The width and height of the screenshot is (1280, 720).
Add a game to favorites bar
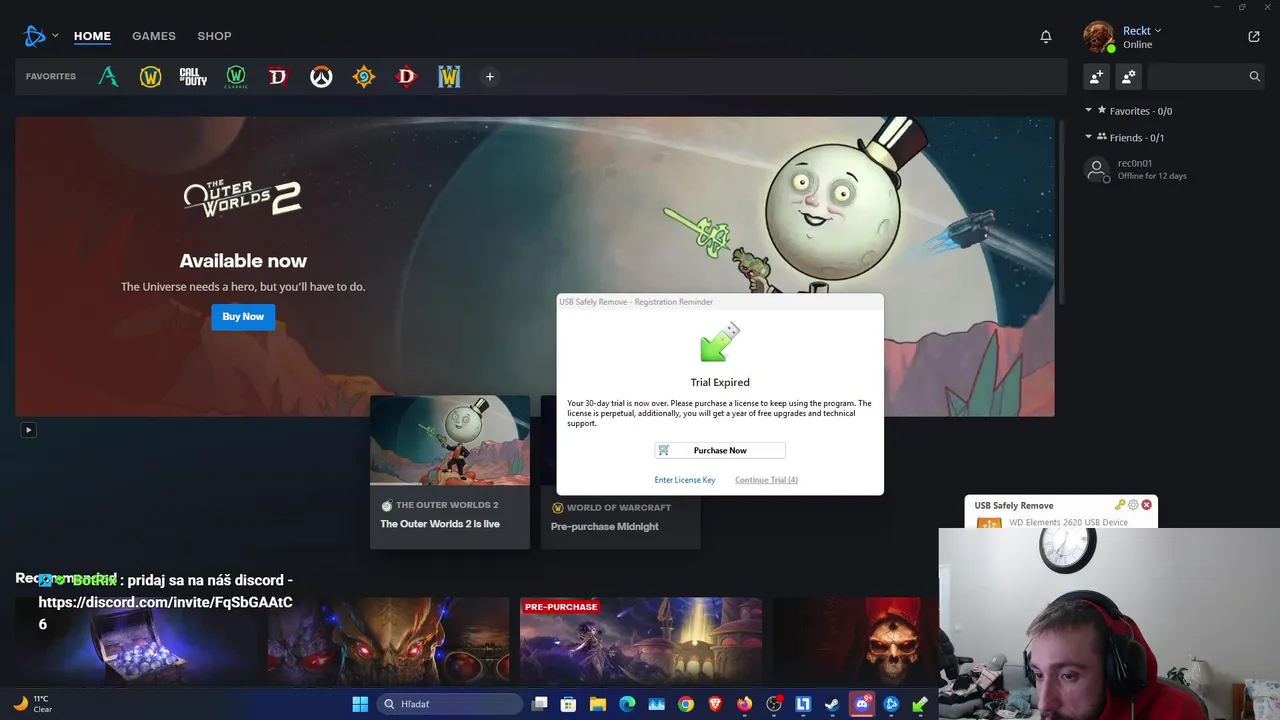(x=490, y=77)
